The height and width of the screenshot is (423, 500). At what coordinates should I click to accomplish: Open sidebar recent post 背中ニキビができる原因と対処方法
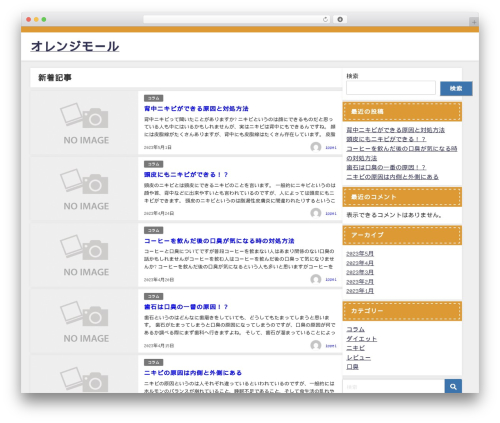click(x=396, y=130)
